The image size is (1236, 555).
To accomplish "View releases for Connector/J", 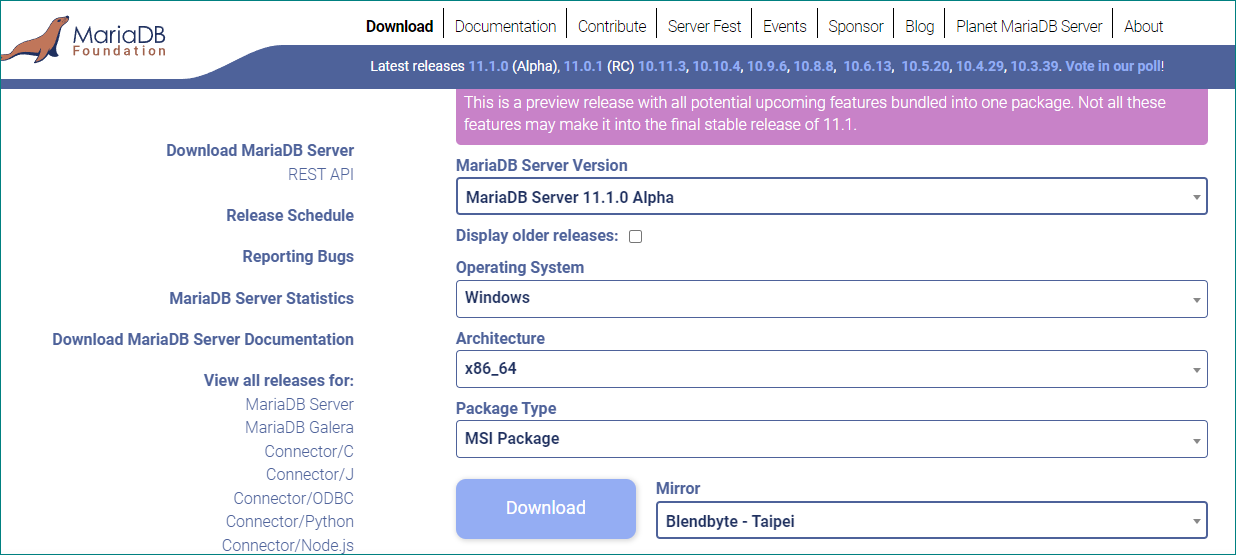I will tap(310, 474).
